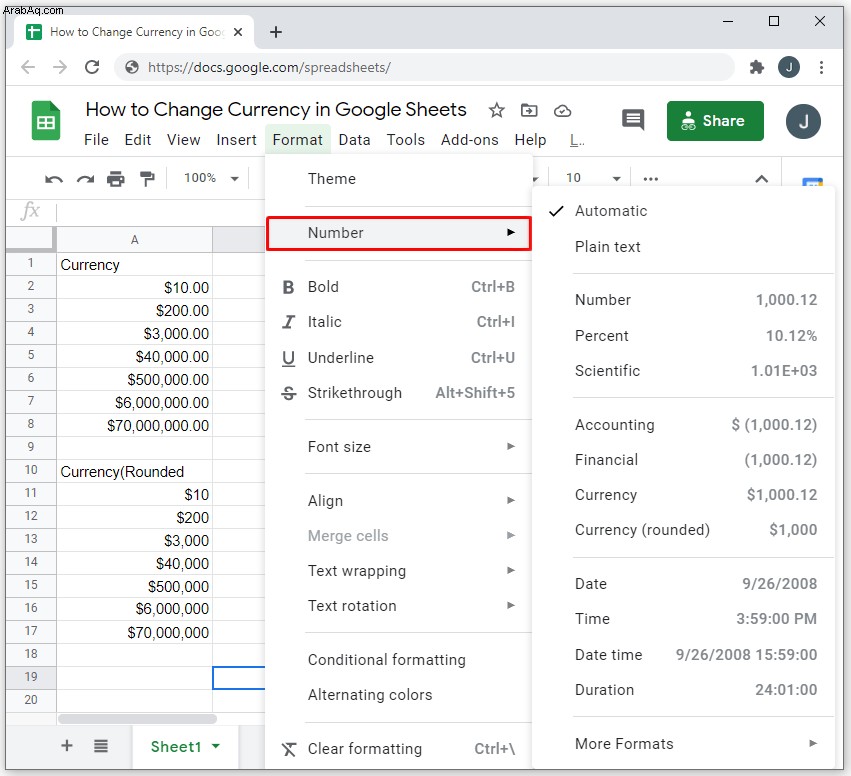Click the Undo arrow in the toolbar
The height and width of the screenshot is (776, 851).
pyautogui.click(x=54, y=179)
